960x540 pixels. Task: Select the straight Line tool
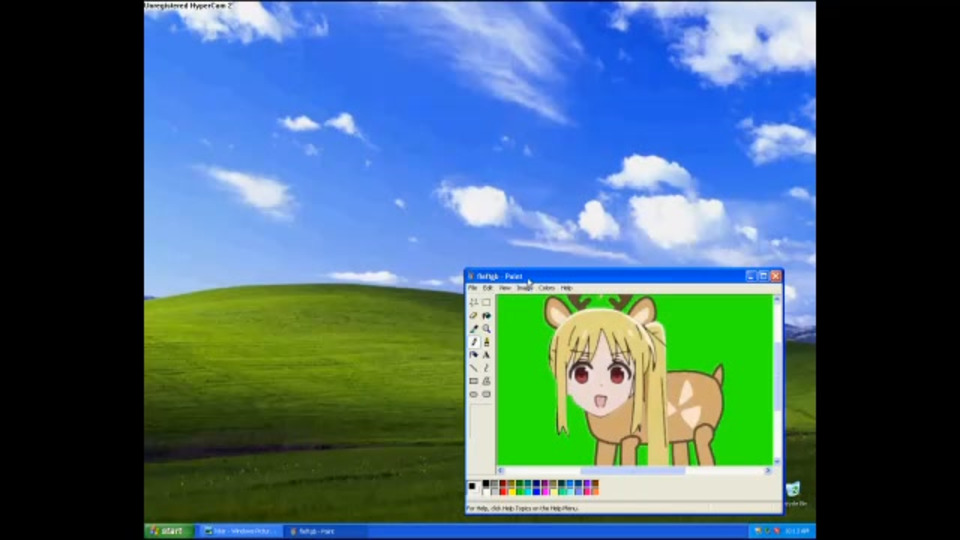(473, 368)
